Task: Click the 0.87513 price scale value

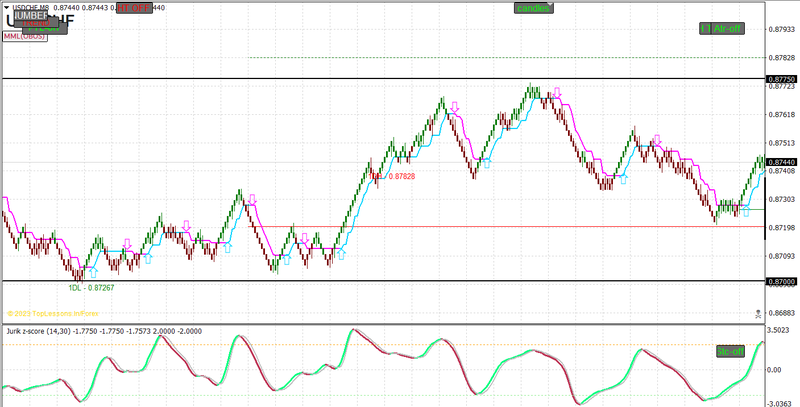Action: coord(782,143)
